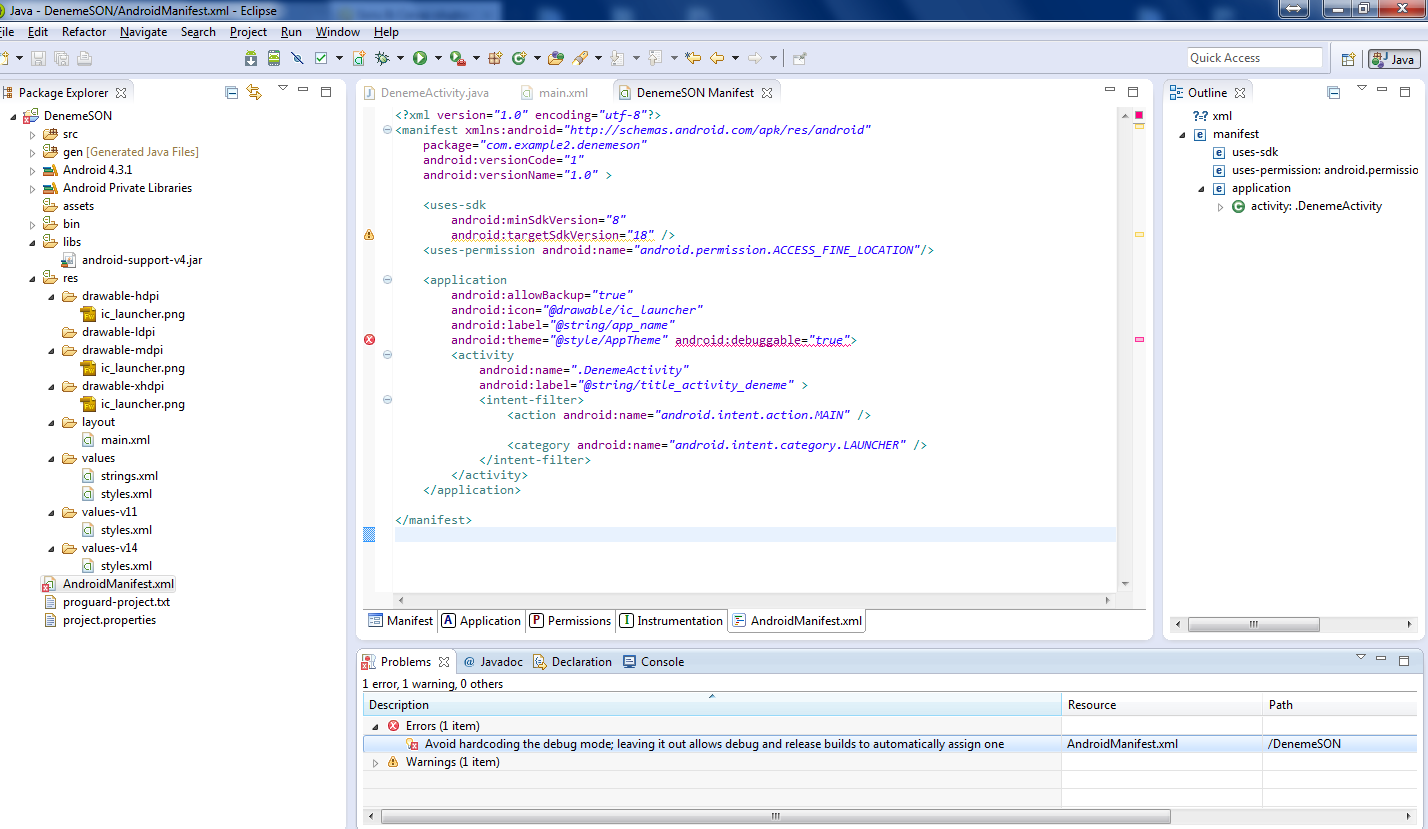Collapse the DenemeSON project node

point(13,116)
